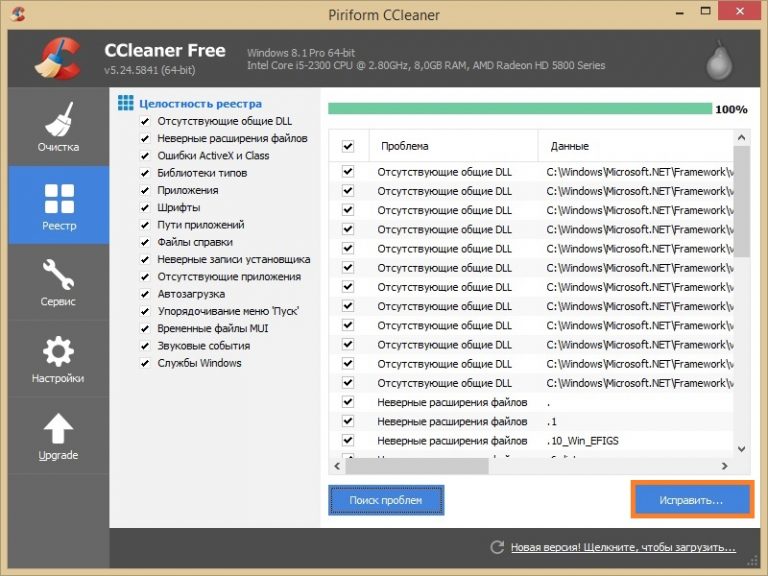Open the Новая версия download link
Viewport: 768px width, 576px height.
pyautogui.click(x=623, y=548)
